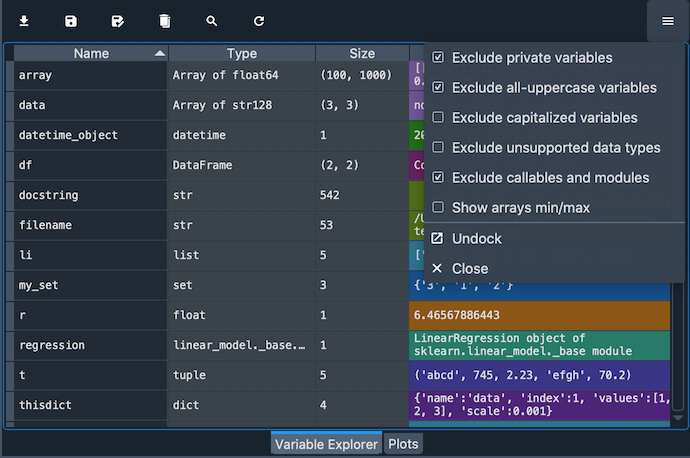Click the search variables magnifier icon

[x=212, y=21]
